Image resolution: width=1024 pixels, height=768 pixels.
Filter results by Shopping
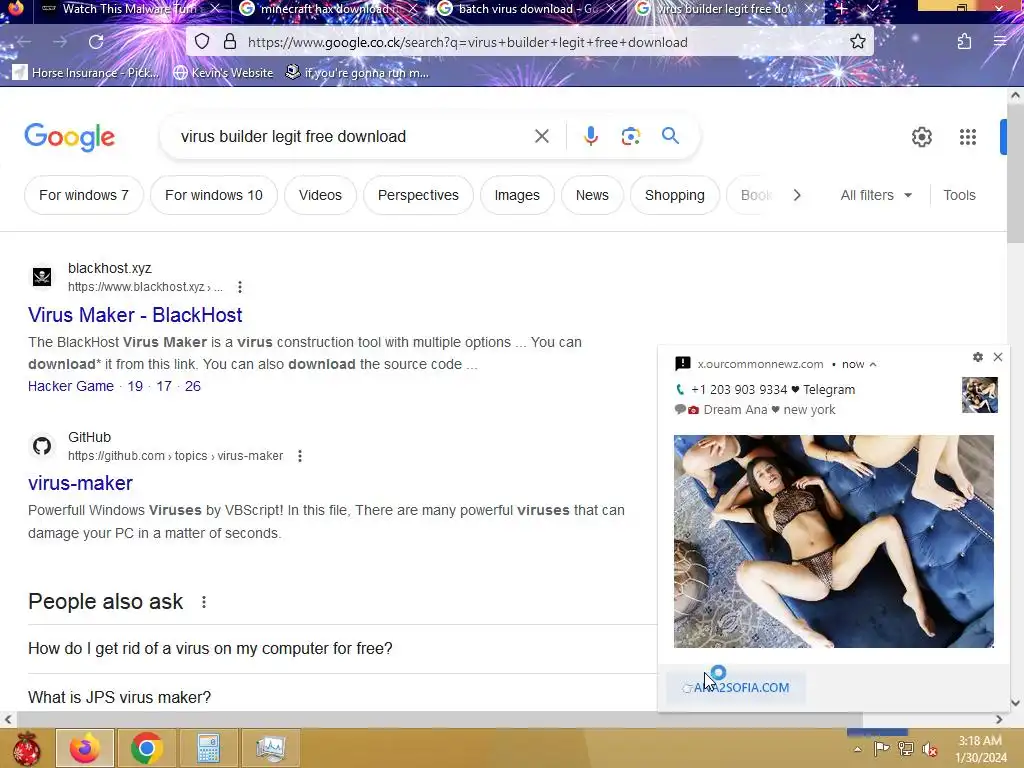pos(675,195)
